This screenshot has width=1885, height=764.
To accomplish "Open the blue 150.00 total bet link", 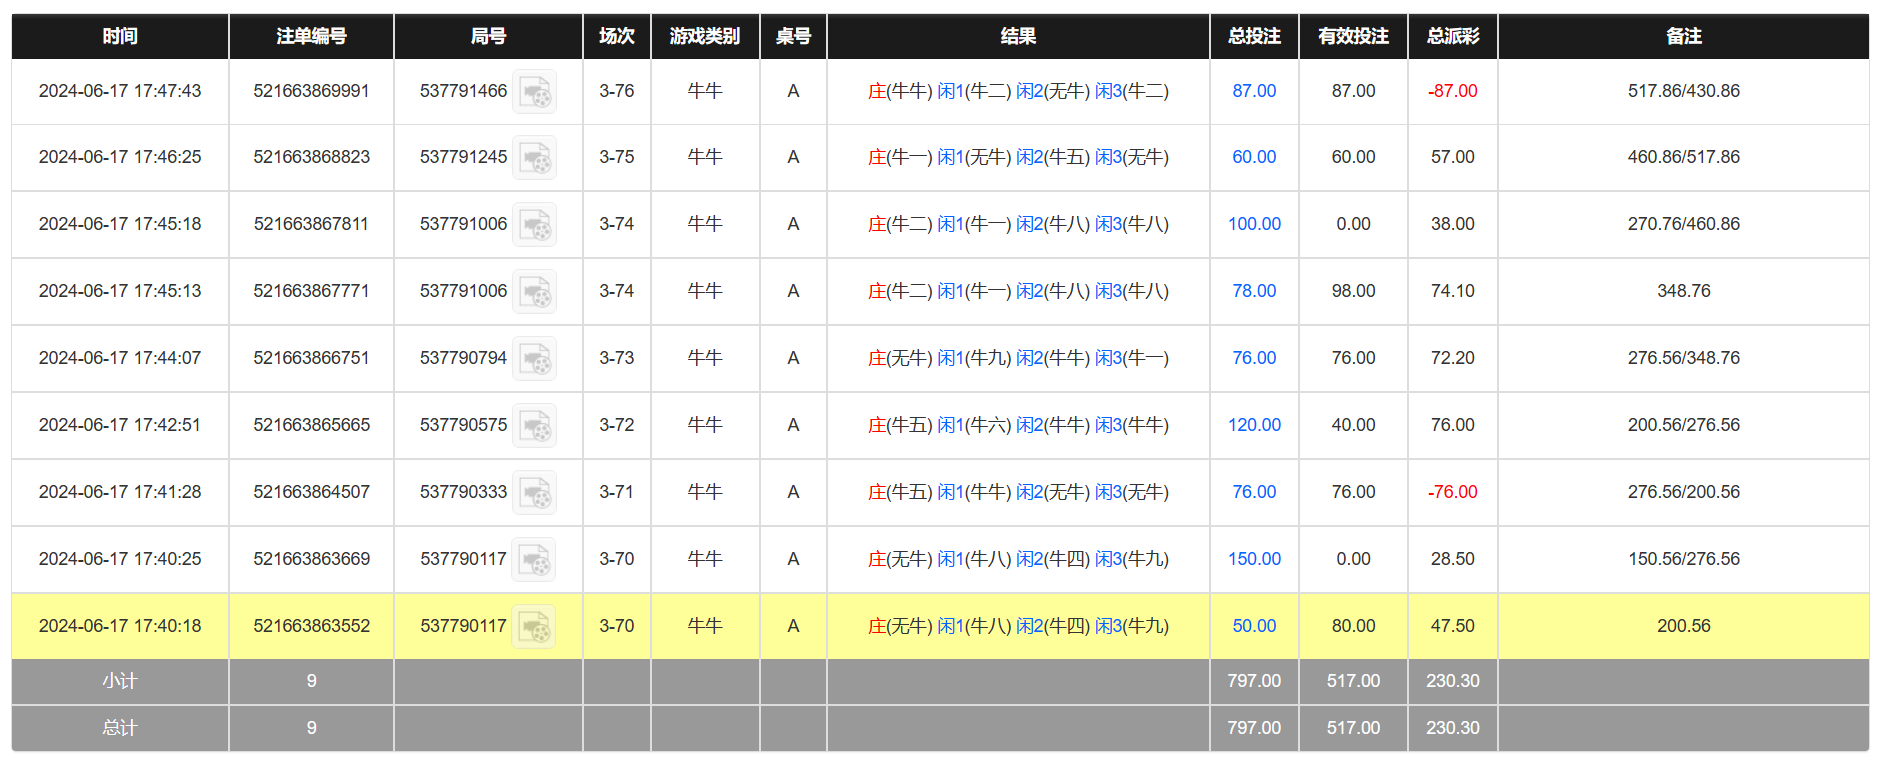I will coord(1253,559).
